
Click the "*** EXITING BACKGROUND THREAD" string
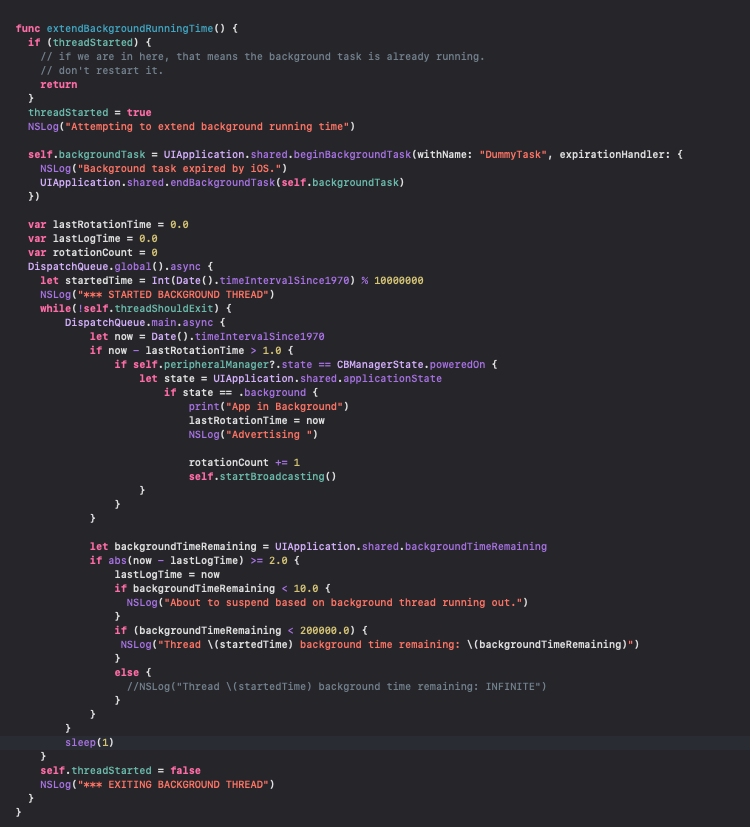(170, 785)
